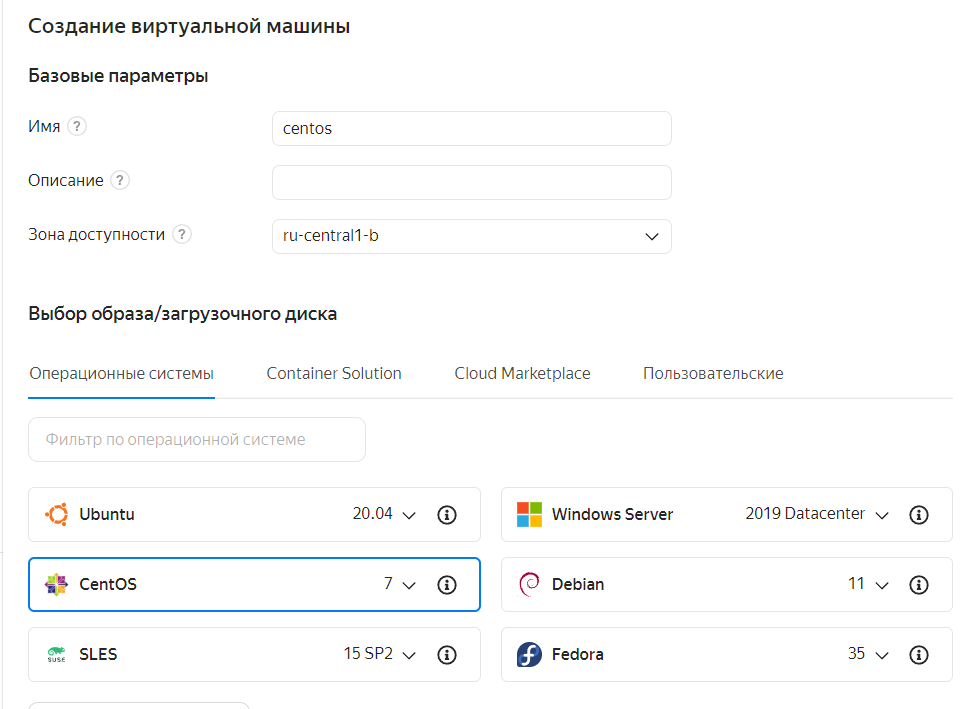The height and width of the screenshot is (709, 980).
Task: Switch to the Операционные системы tab
Action: (121, 373)
